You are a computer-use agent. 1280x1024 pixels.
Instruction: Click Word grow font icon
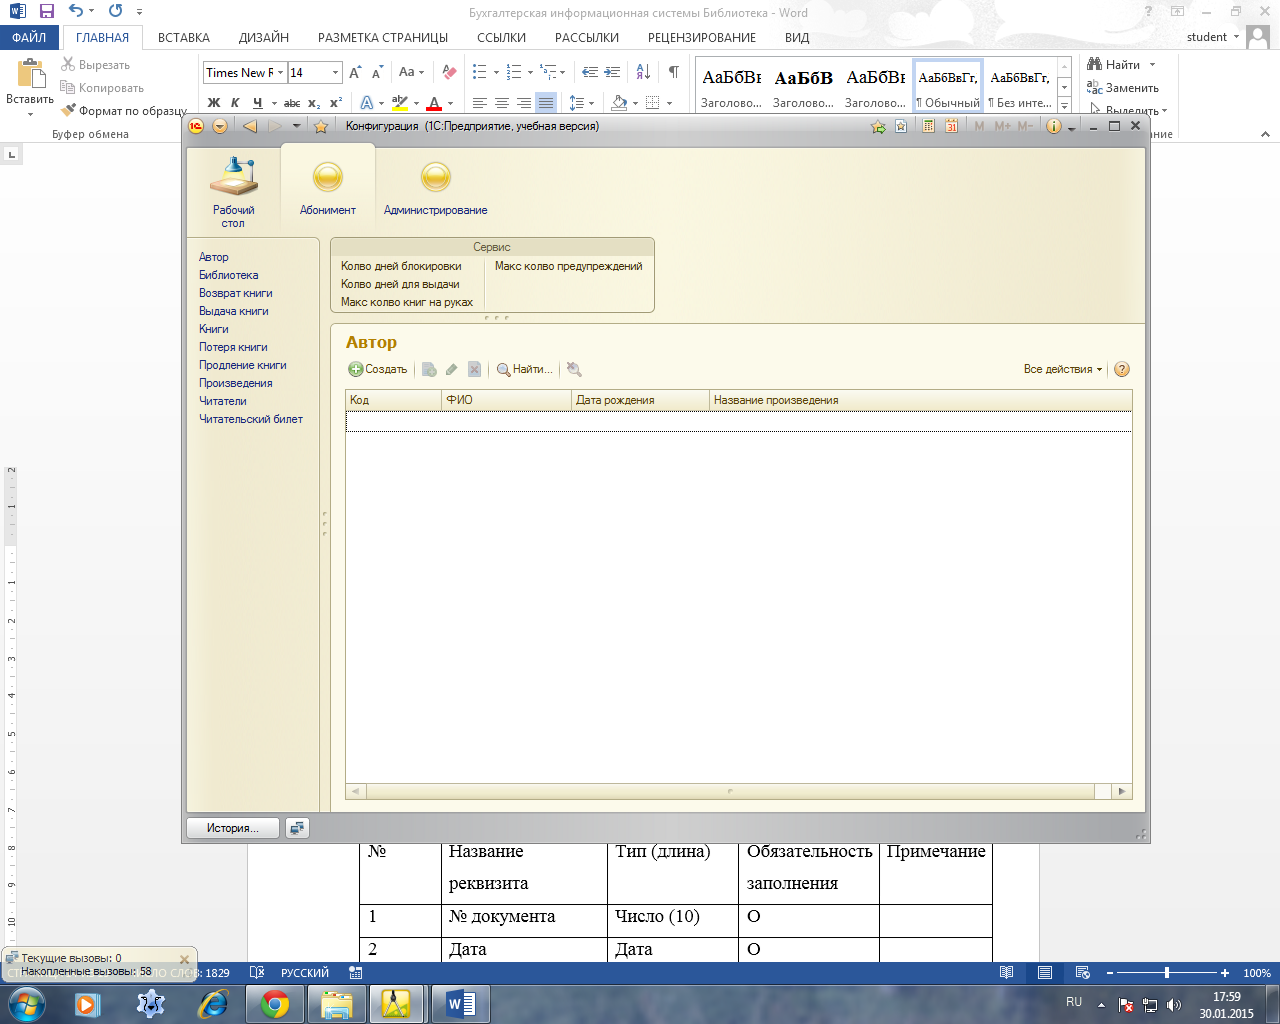[354, 72]
